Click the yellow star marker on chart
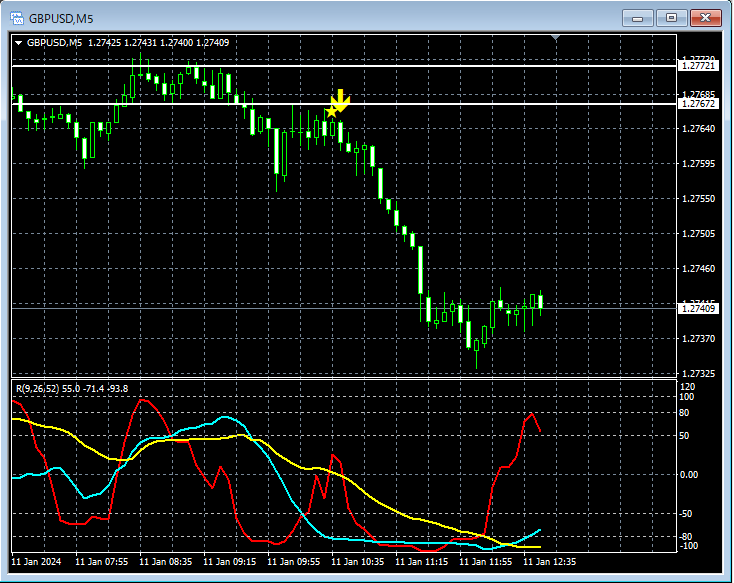Screen dimensions: 734x583 (331, 111)
